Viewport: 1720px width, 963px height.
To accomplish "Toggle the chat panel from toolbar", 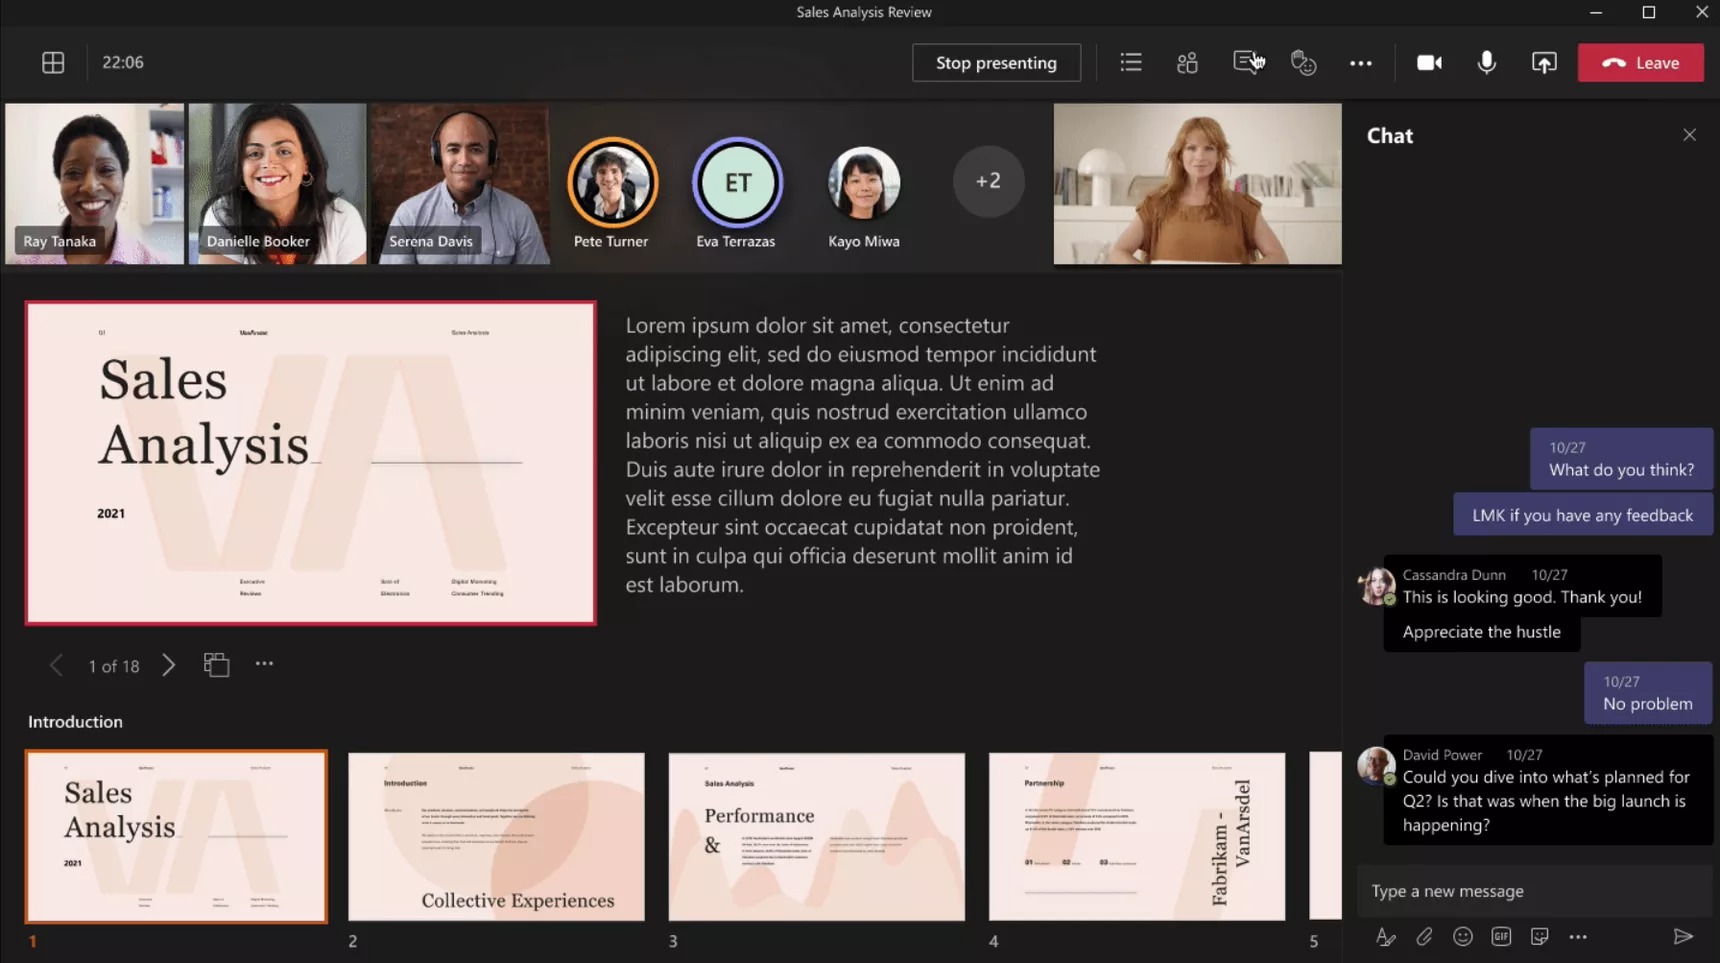I will coord(1247,63).
